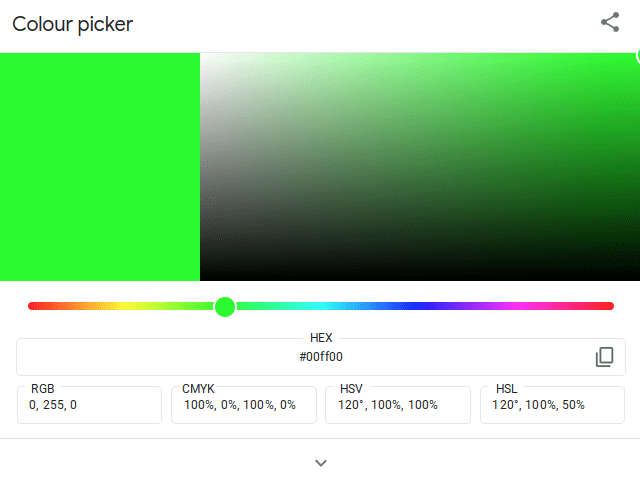This screenshot has height=482, width=640.
Task: Pick black at the gradient's bottom edge
Action: point(420,278)
